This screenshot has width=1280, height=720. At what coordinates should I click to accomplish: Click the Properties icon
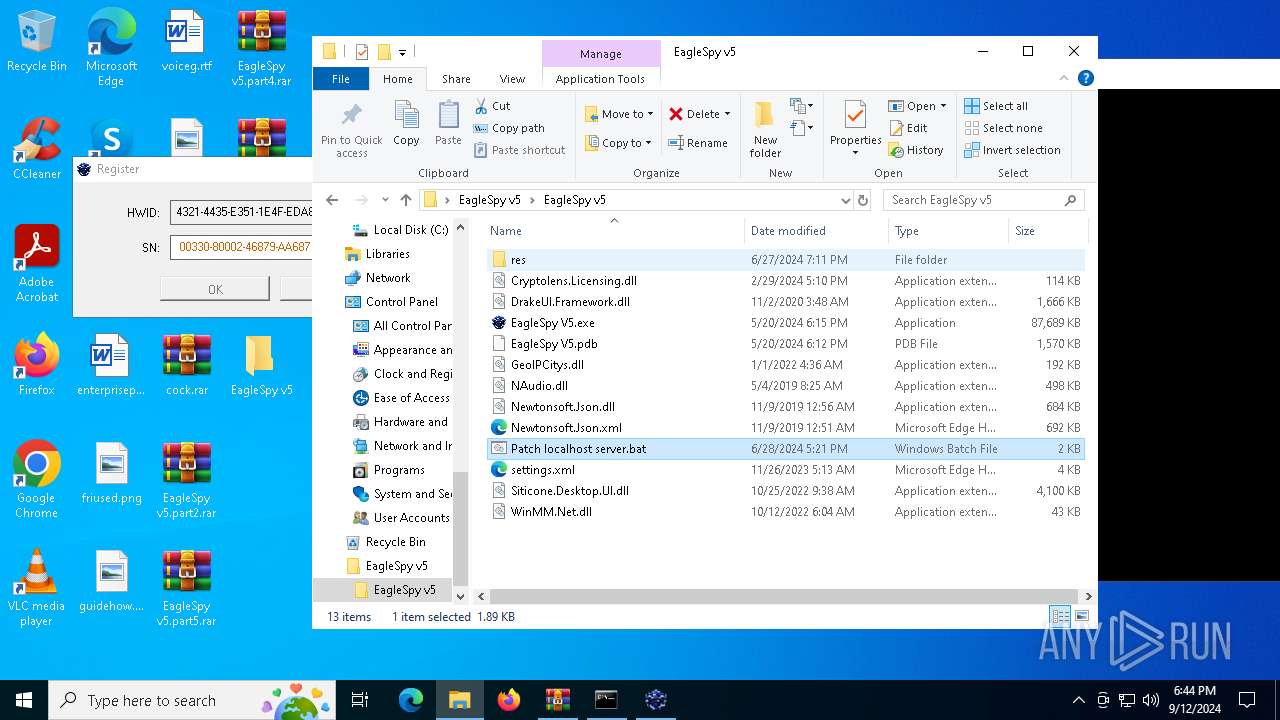(x=855, y=116)
